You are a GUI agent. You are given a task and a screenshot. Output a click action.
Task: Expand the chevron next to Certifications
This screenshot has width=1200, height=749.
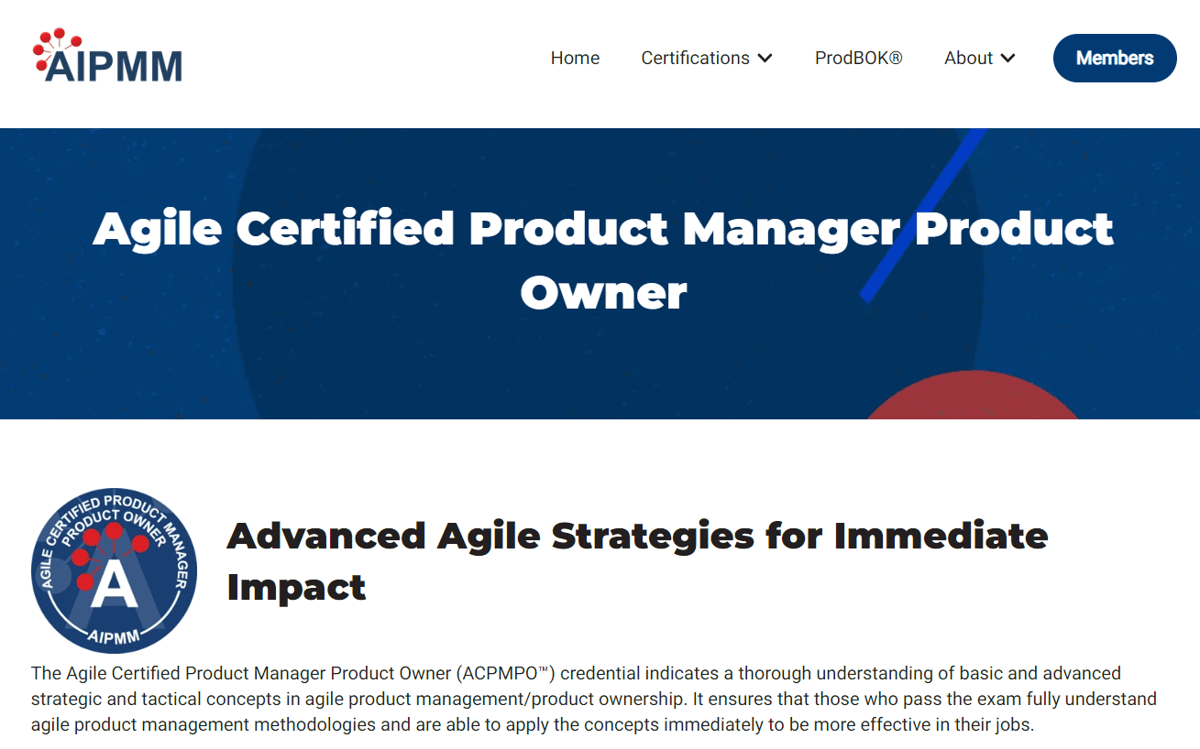pos(765,58)
